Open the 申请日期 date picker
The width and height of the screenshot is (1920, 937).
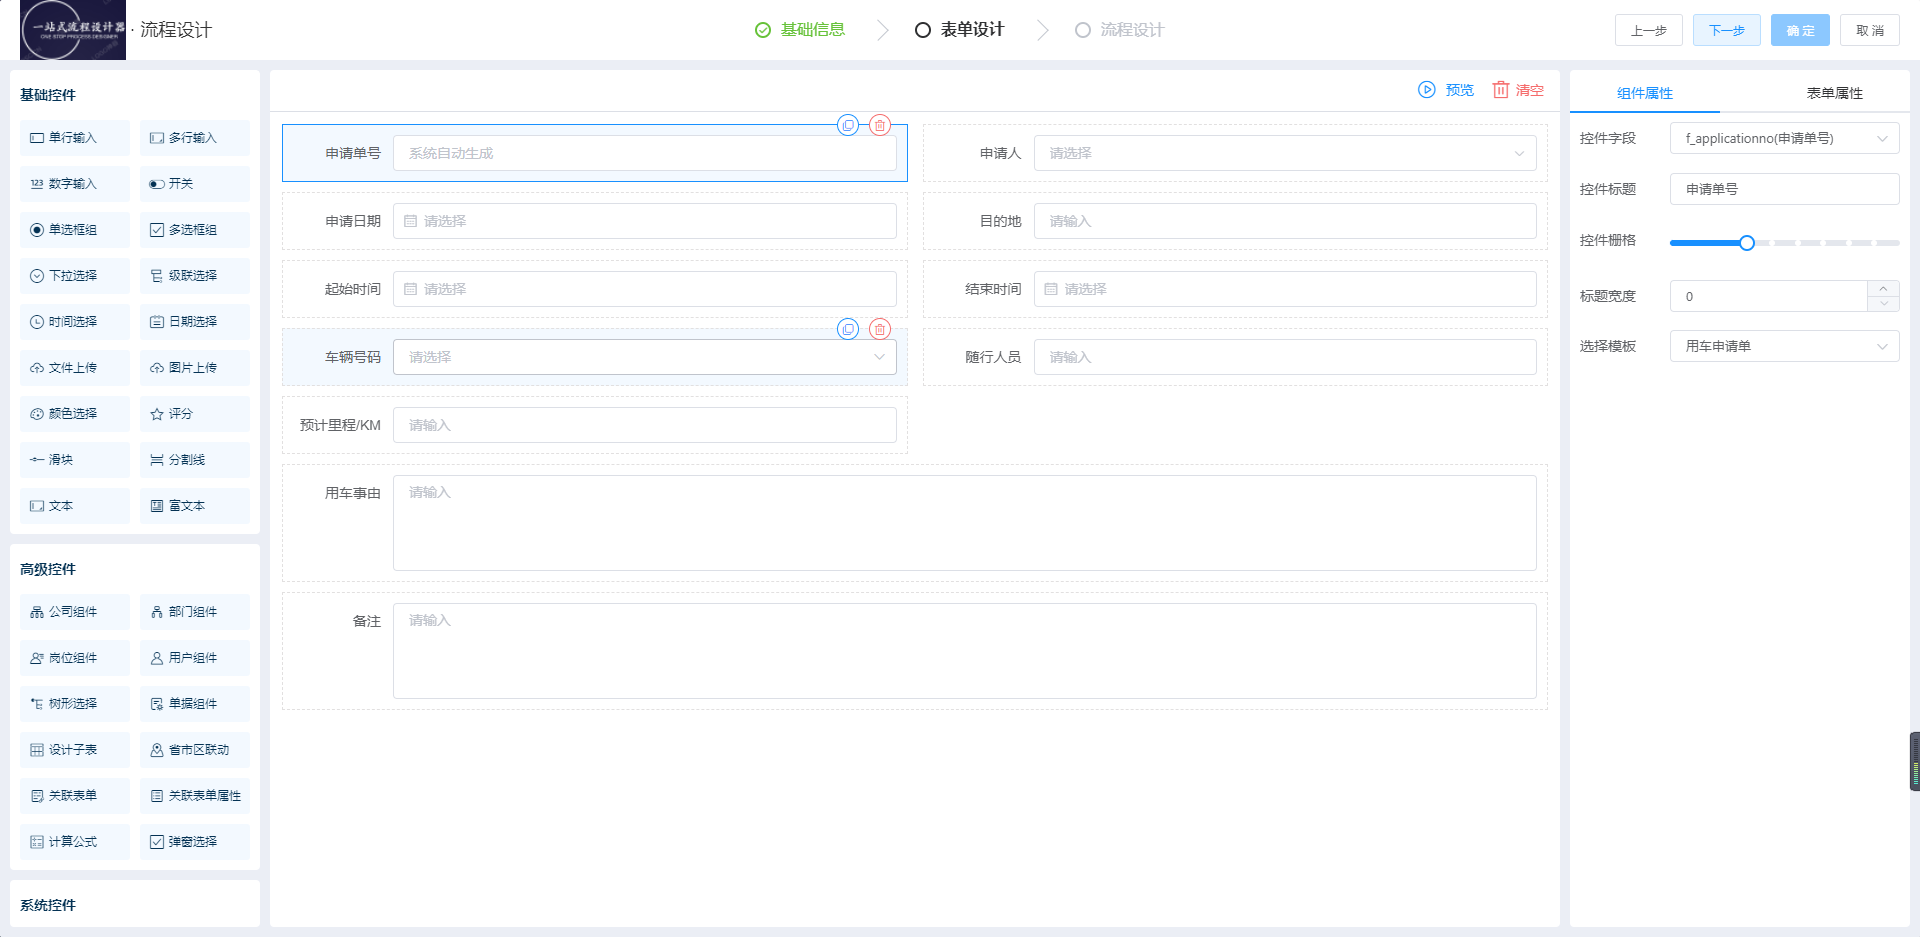point(645,221)
